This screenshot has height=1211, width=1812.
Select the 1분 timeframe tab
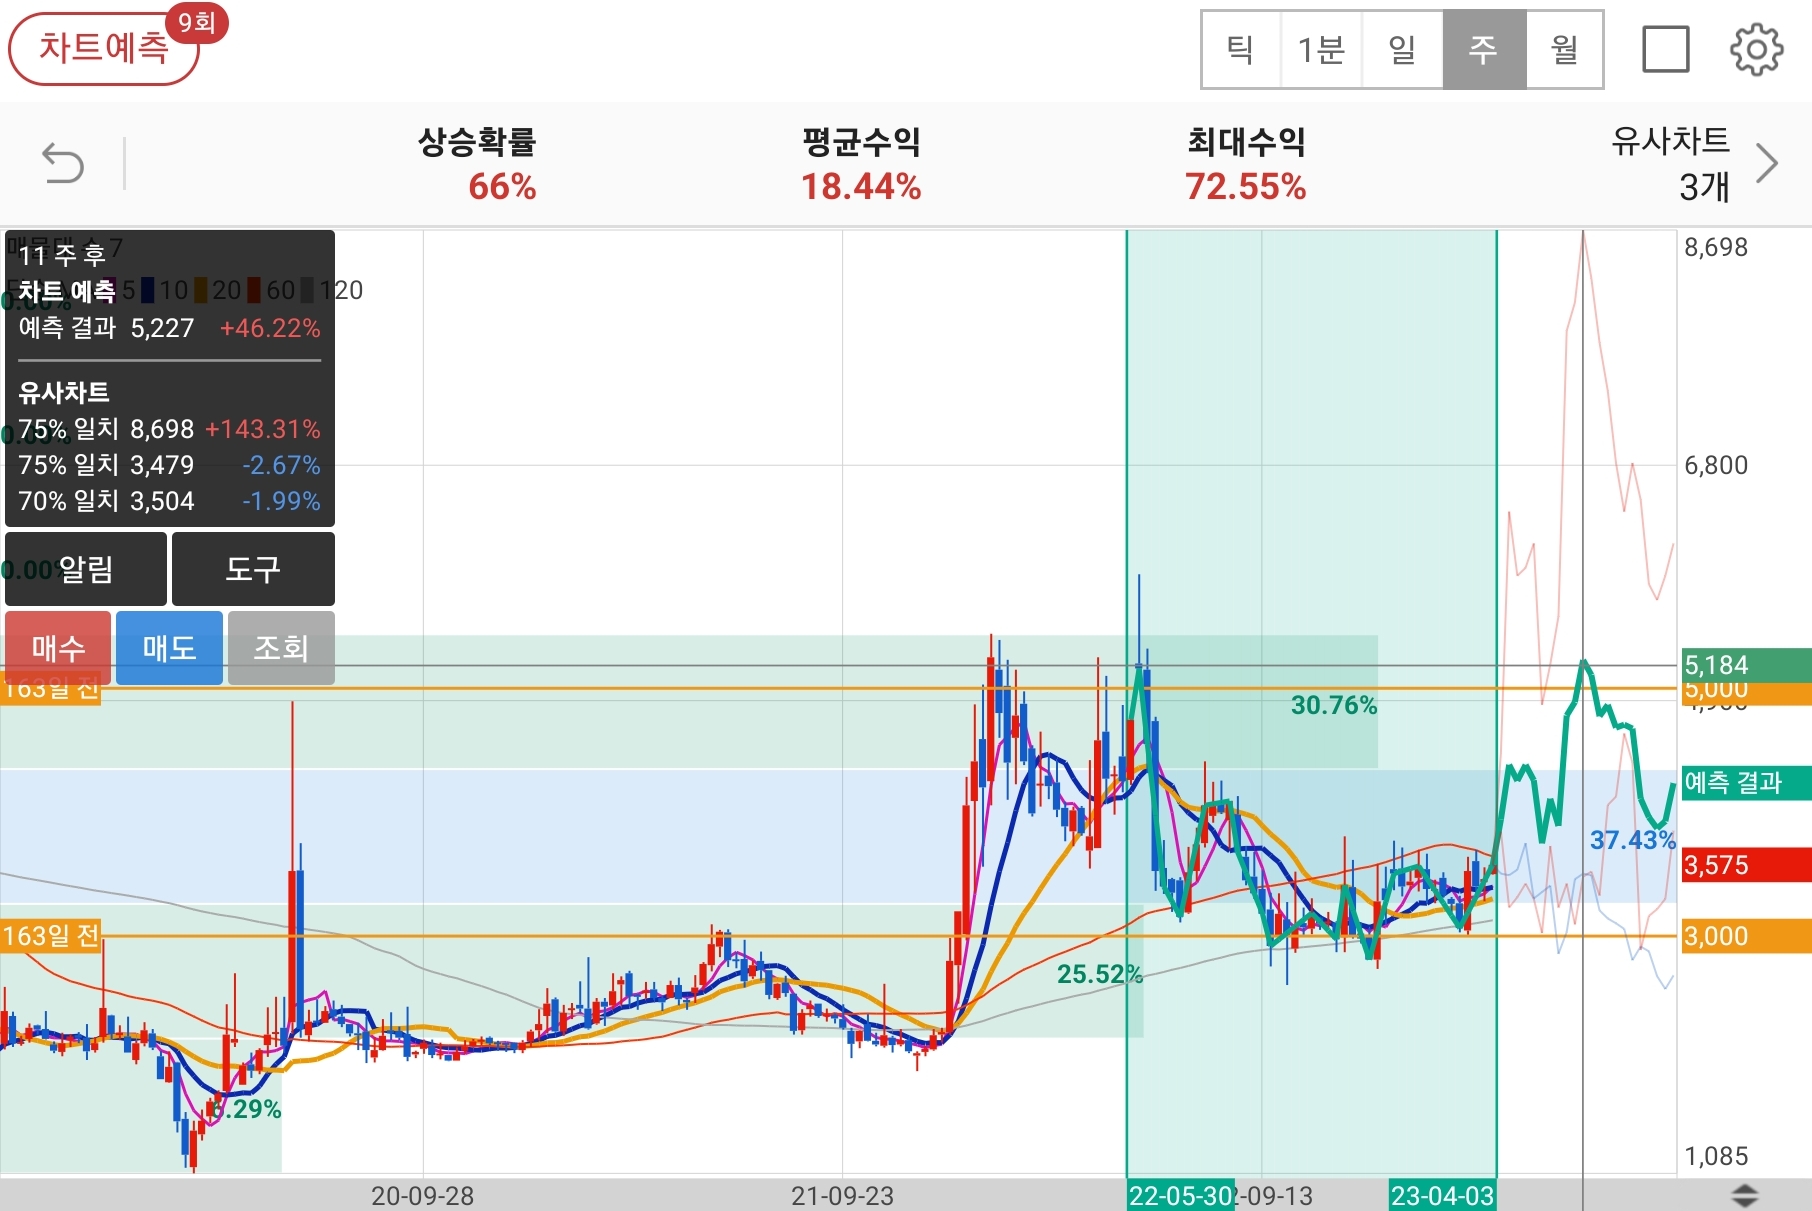1321,49
